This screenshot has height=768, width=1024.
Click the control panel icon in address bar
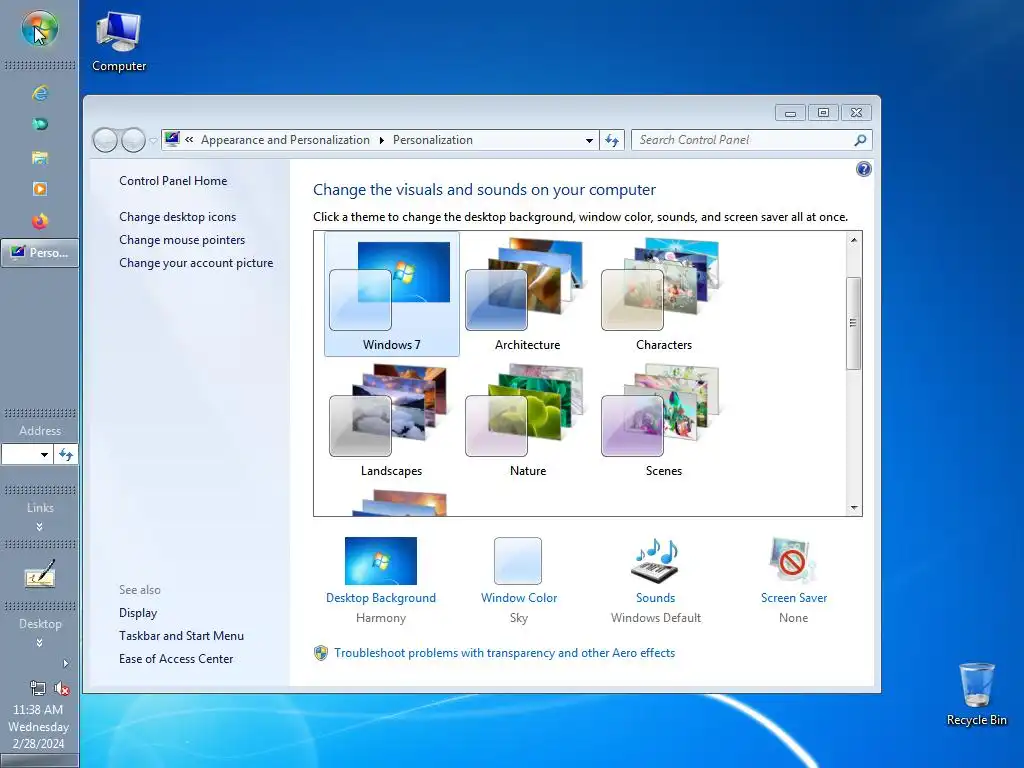pyautogui.click(x=172, y=139)
